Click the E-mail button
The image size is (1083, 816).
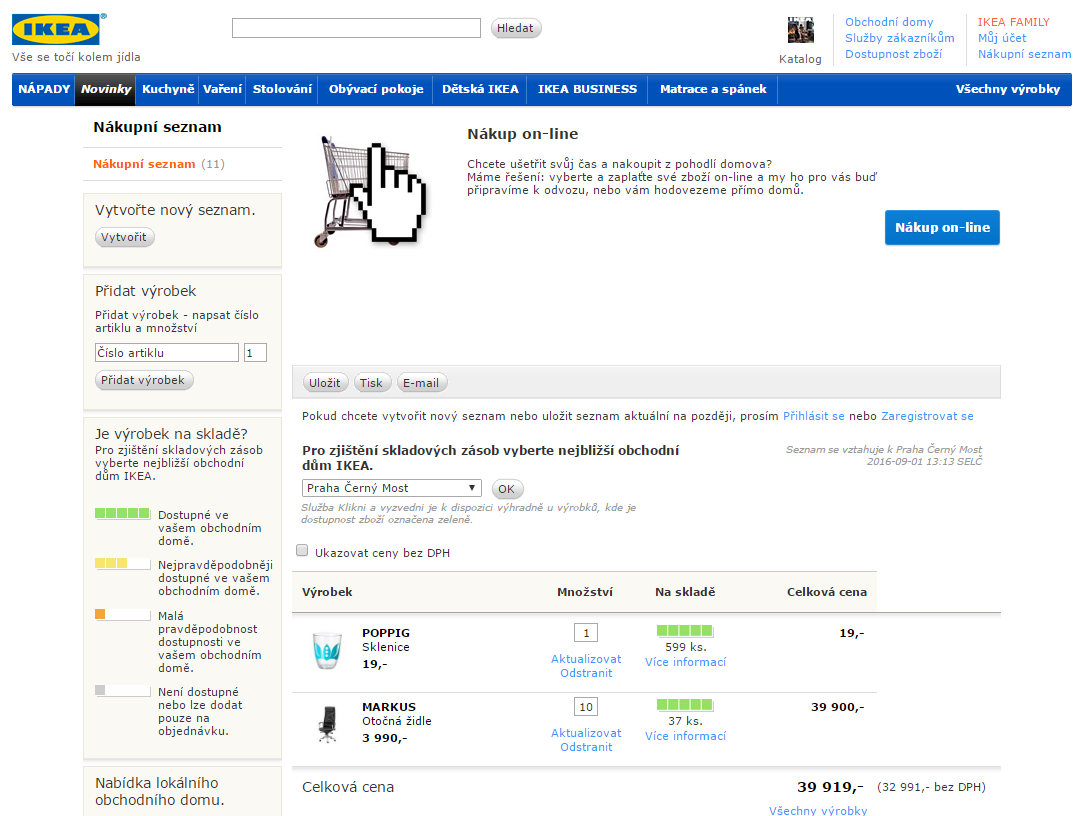click(x=421, y=383)
